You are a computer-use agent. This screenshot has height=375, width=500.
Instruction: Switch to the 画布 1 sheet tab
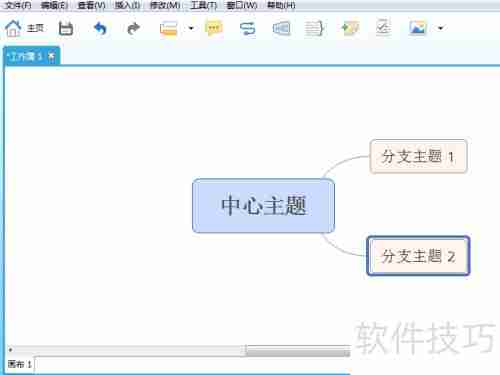tap(20, 364)
